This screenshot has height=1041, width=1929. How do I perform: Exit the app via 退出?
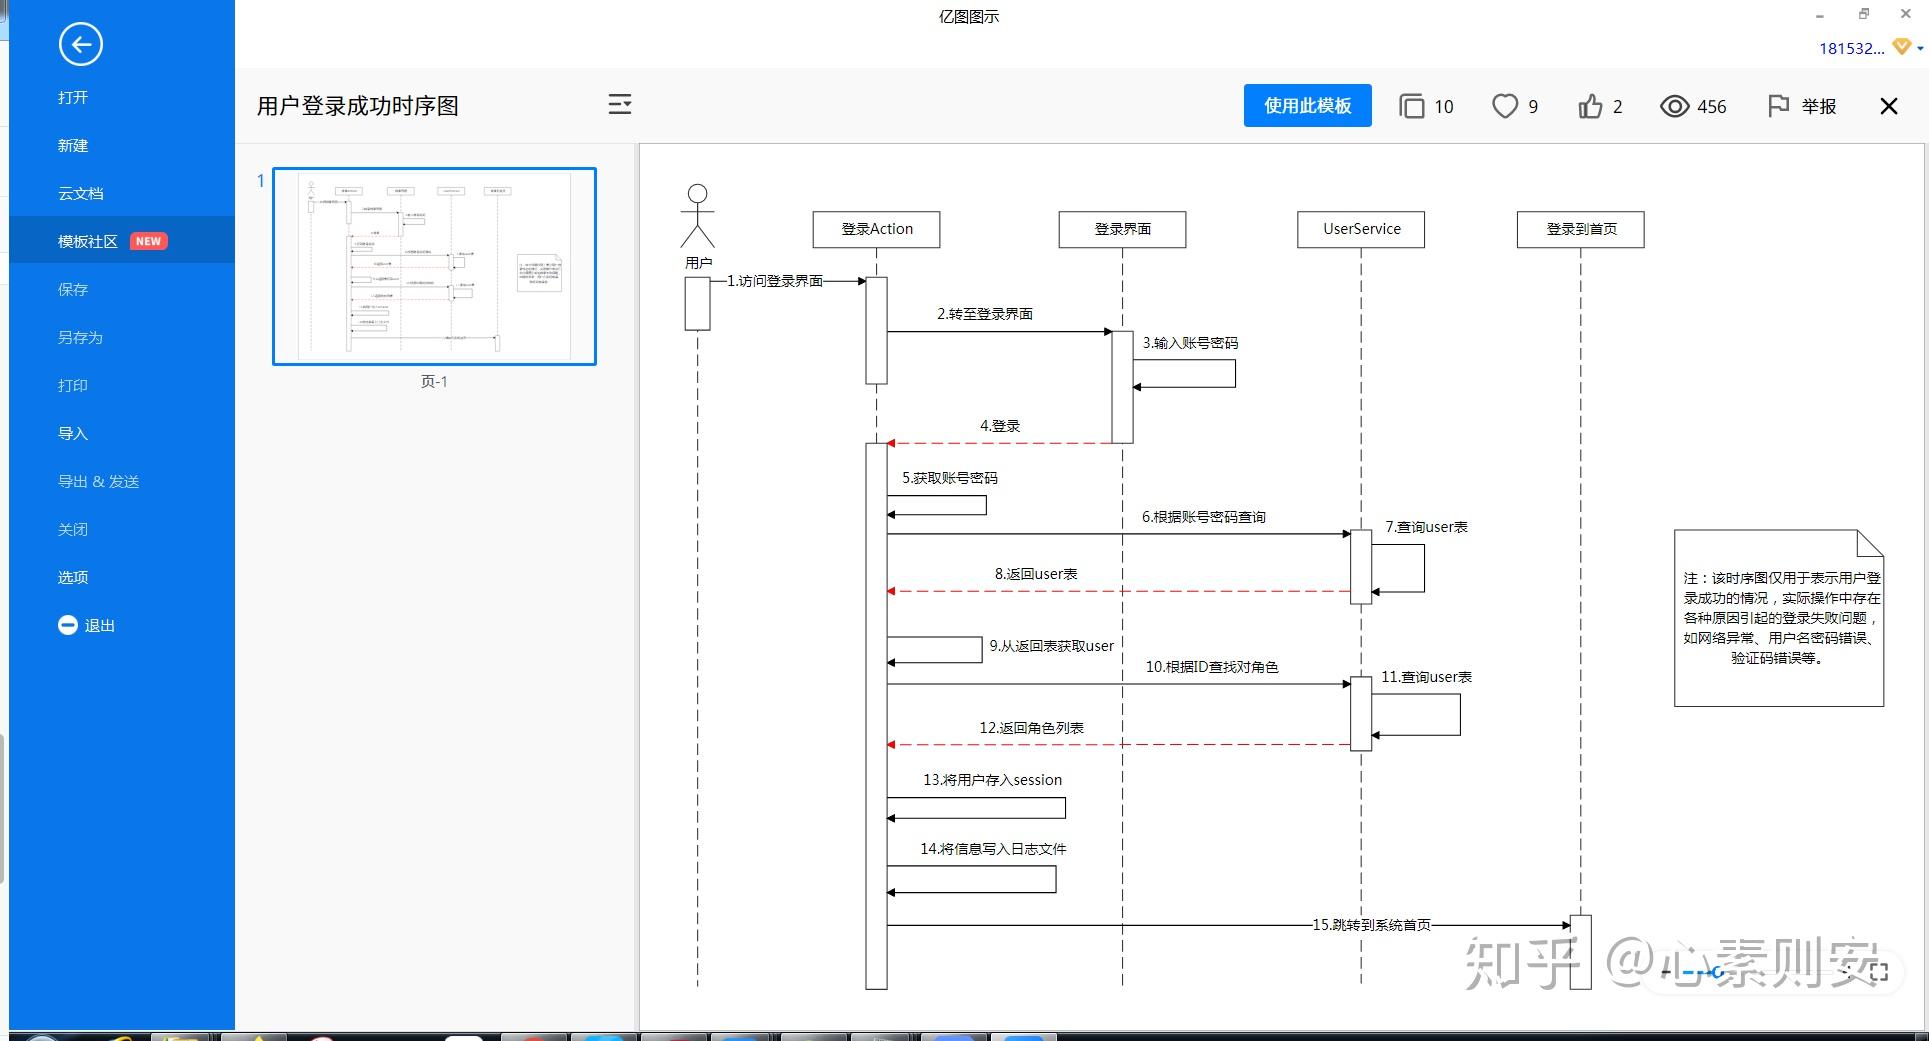87,625
